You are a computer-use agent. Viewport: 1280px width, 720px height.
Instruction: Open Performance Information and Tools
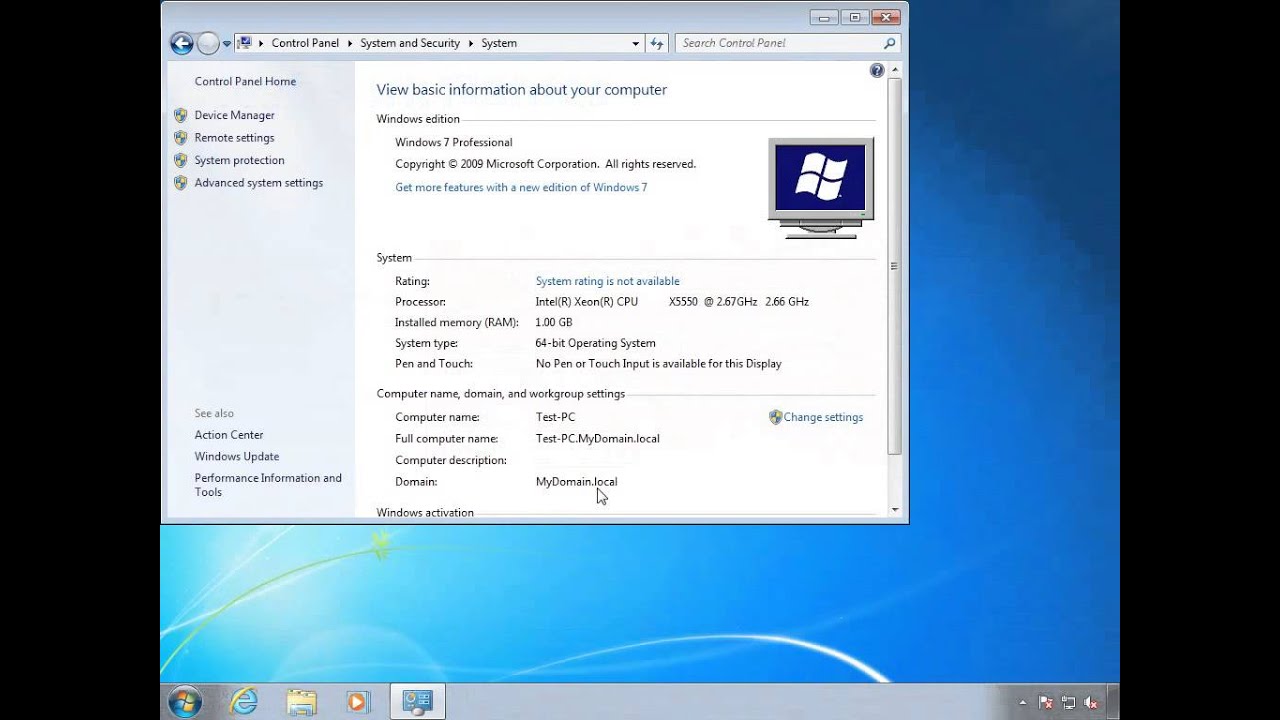tap(268, 485)
